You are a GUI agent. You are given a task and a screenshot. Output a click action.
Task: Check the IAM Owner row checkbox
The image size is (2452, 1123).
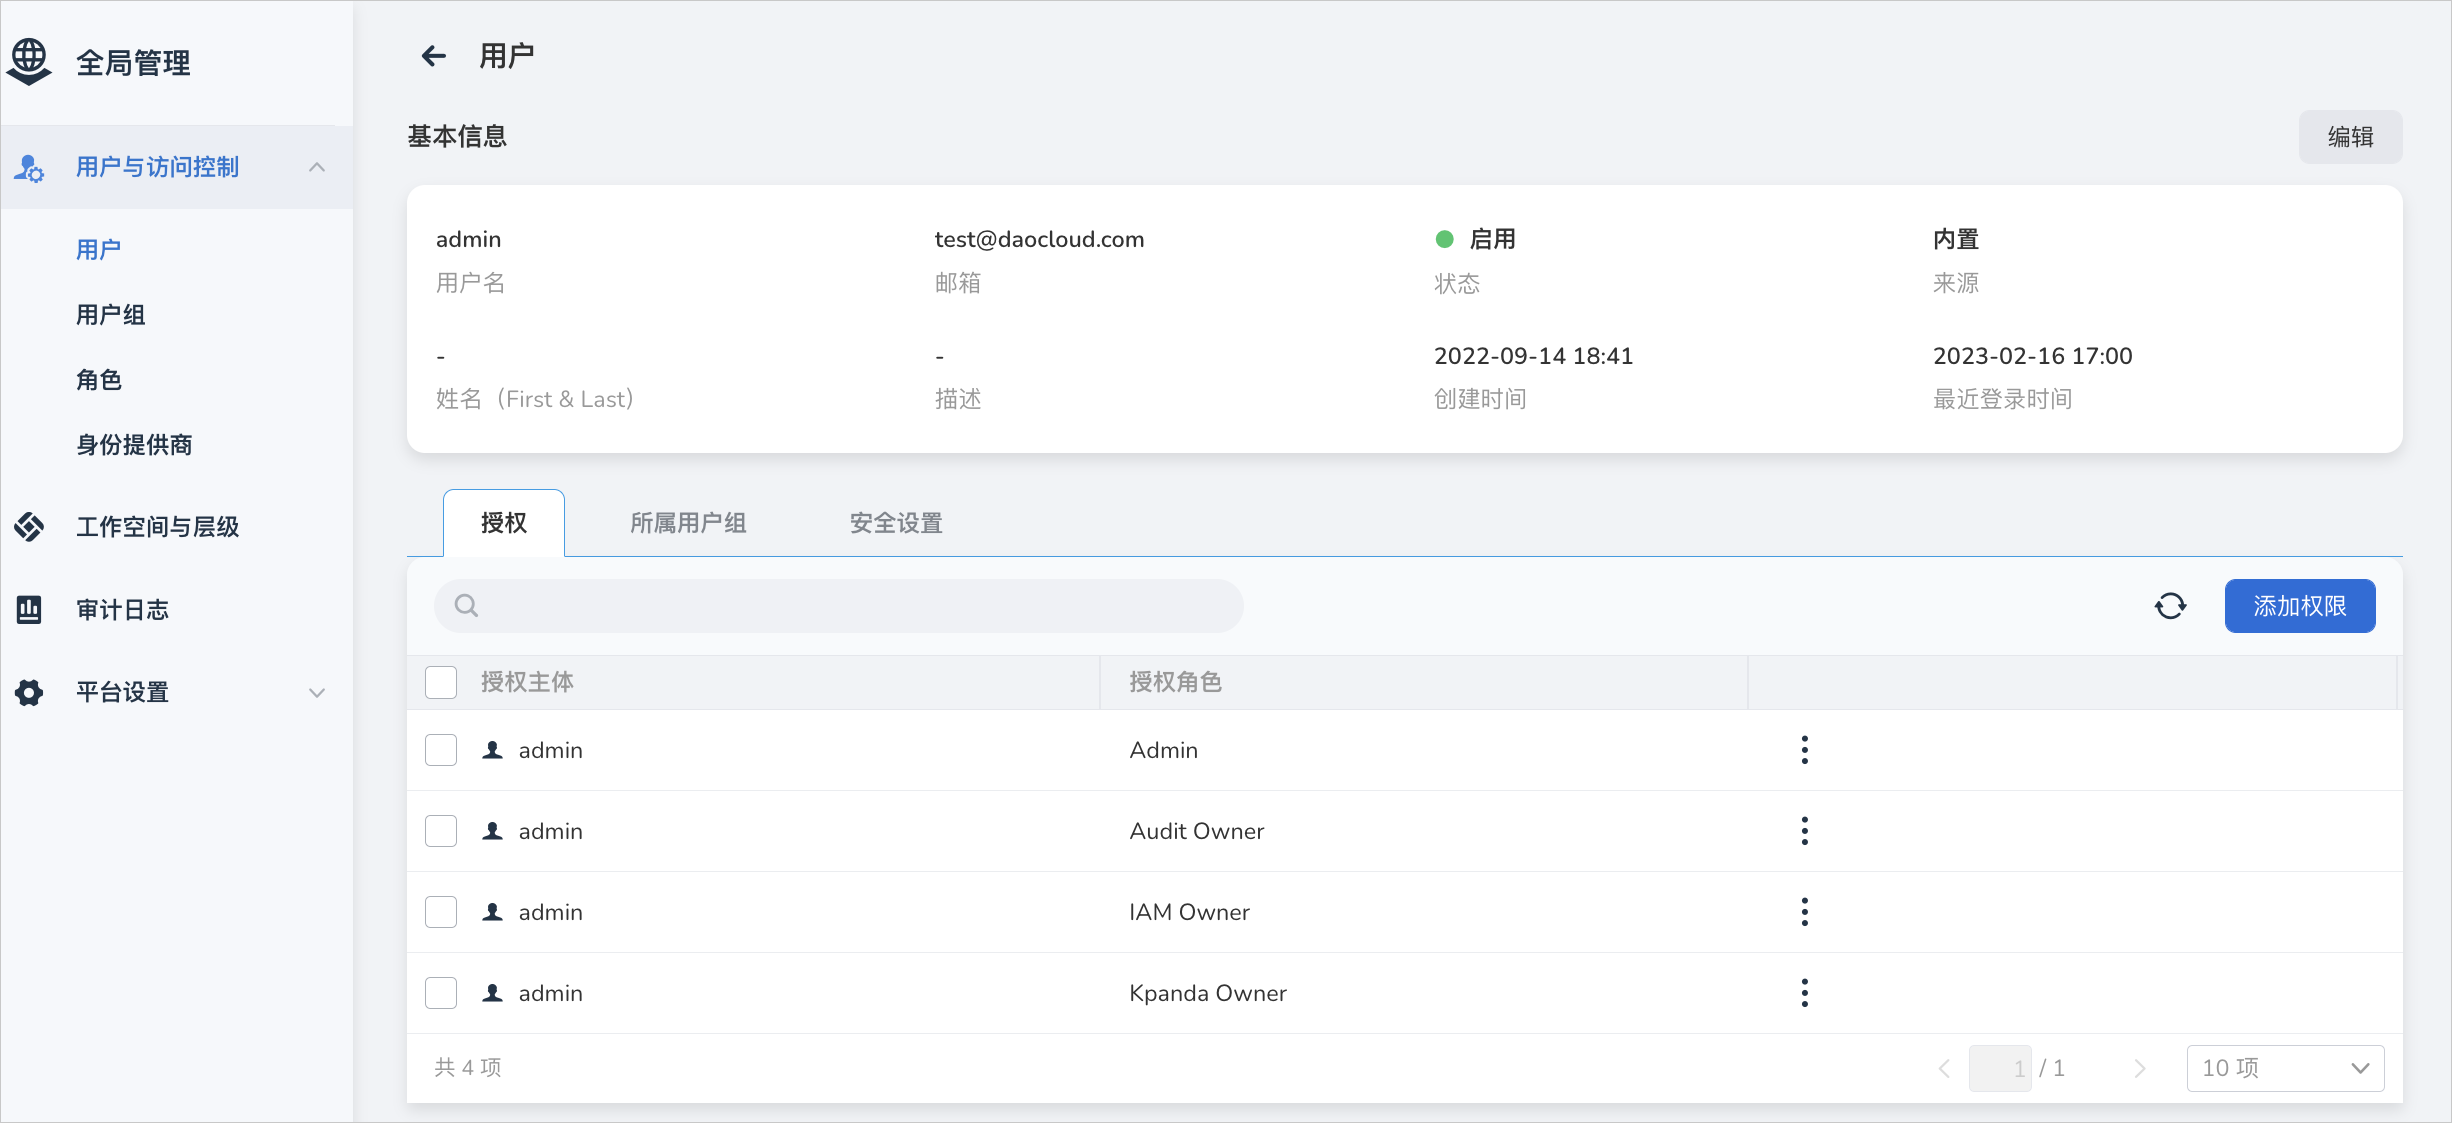click(x=441, y=912)
